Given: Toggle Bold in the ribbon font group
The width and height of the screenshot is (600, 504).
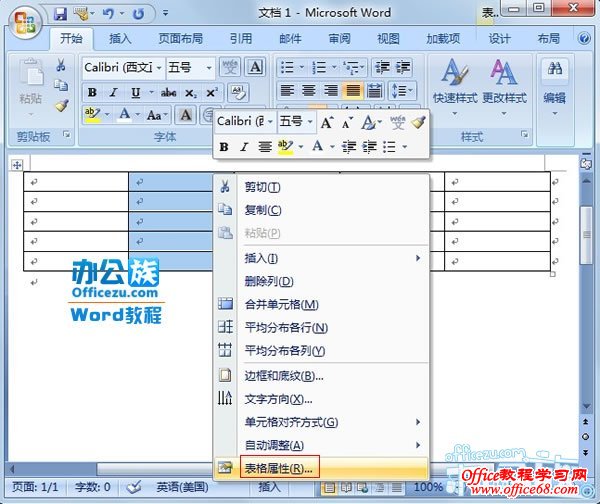Looking at the screenshot, I should (x=92, y=92).
